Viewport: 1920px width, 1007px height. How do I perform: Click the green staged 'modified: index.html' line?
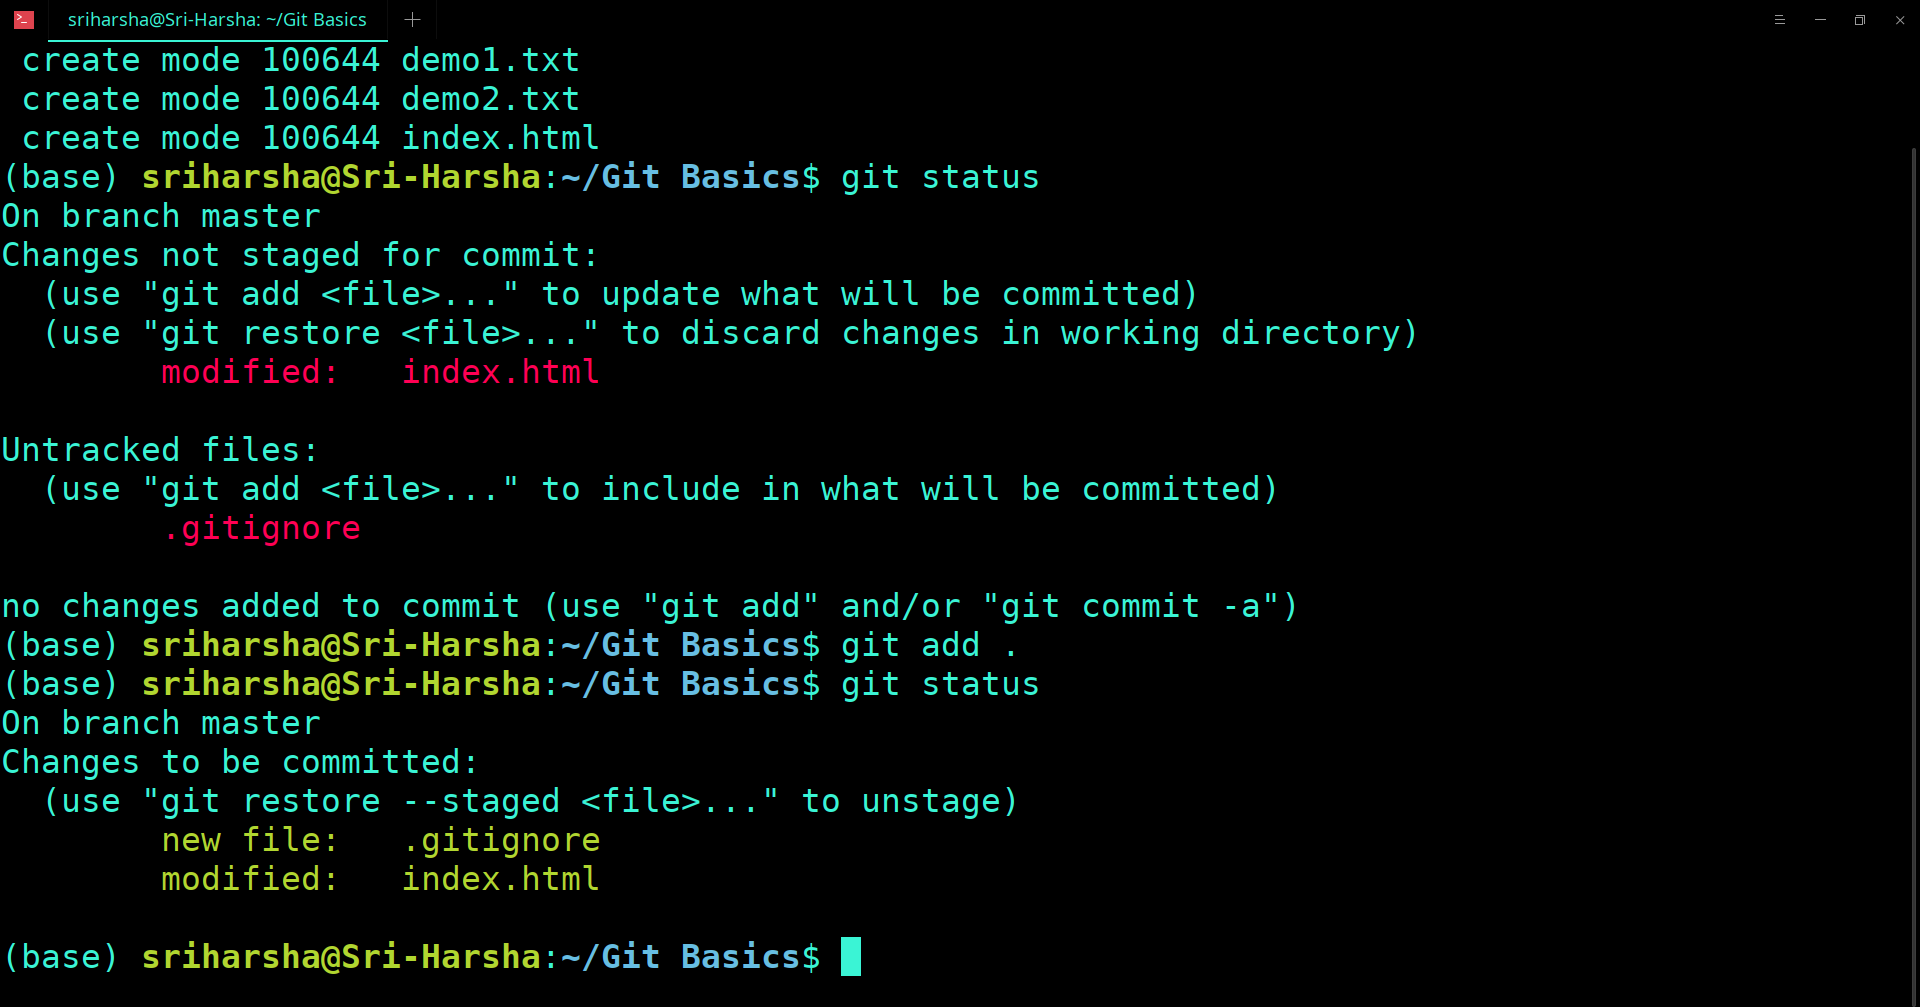pos(380,879)
